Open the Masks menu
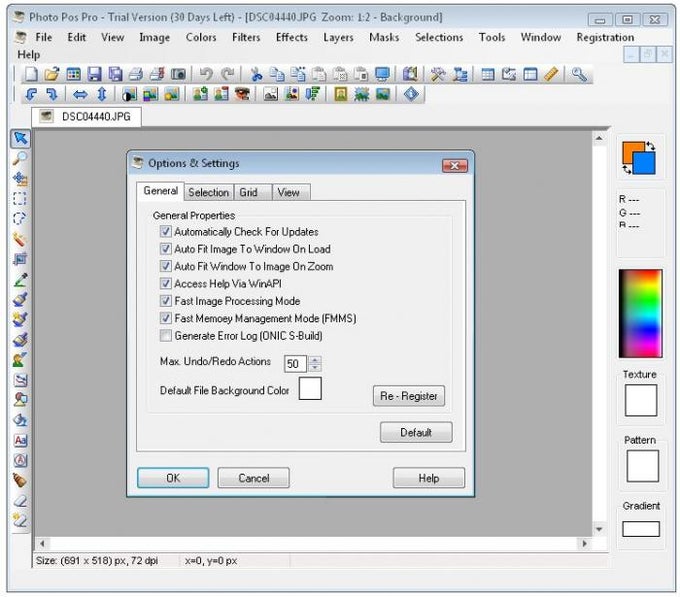 384,37
